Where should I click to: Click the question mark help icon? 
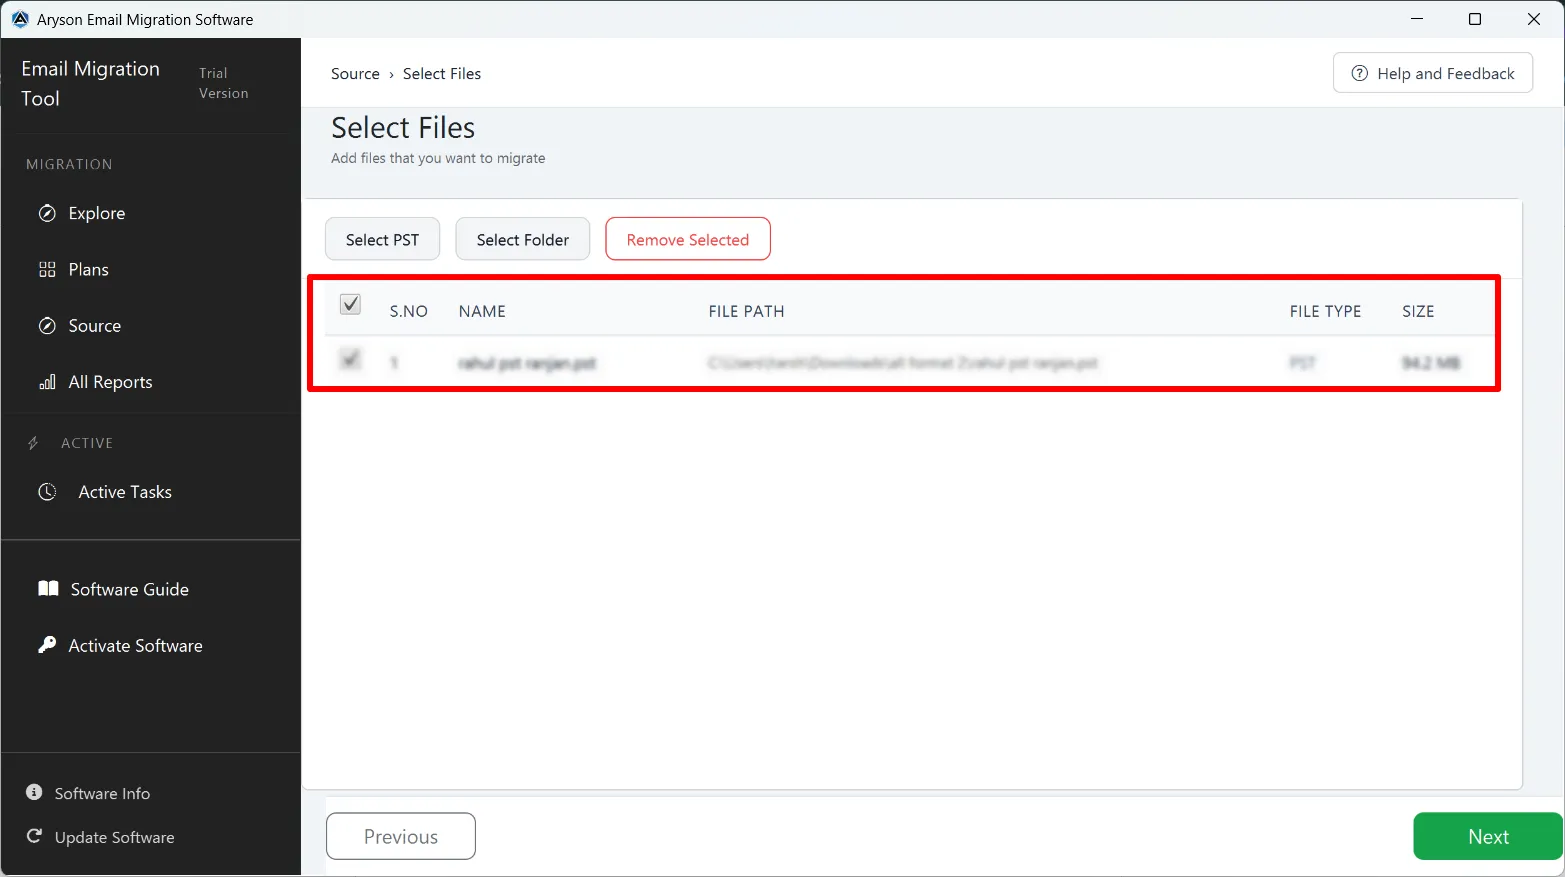1359,73
